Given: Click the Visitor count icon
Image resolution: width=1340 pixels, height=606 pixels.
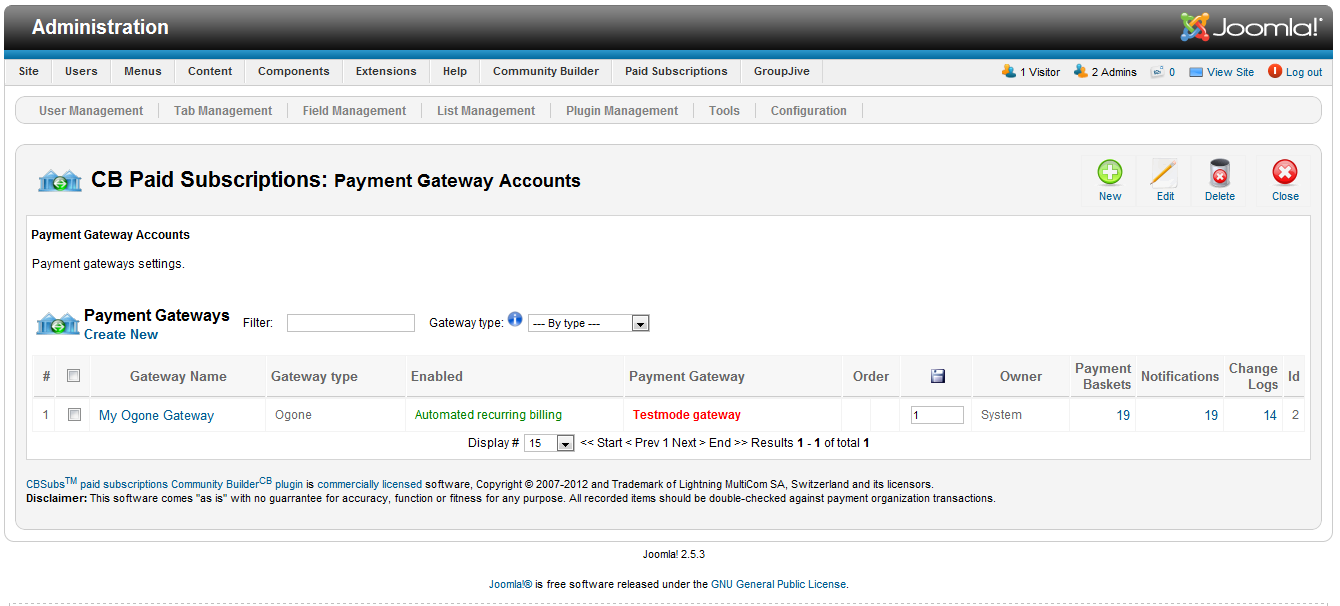Looking at the screenshot, I should [1009, 71].
